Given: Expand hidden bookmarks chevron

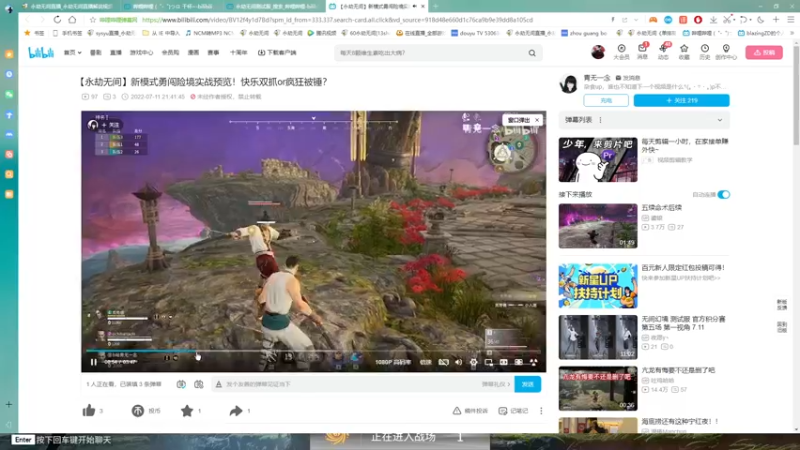Looking at the screenshot, I should tap(792, 33).
